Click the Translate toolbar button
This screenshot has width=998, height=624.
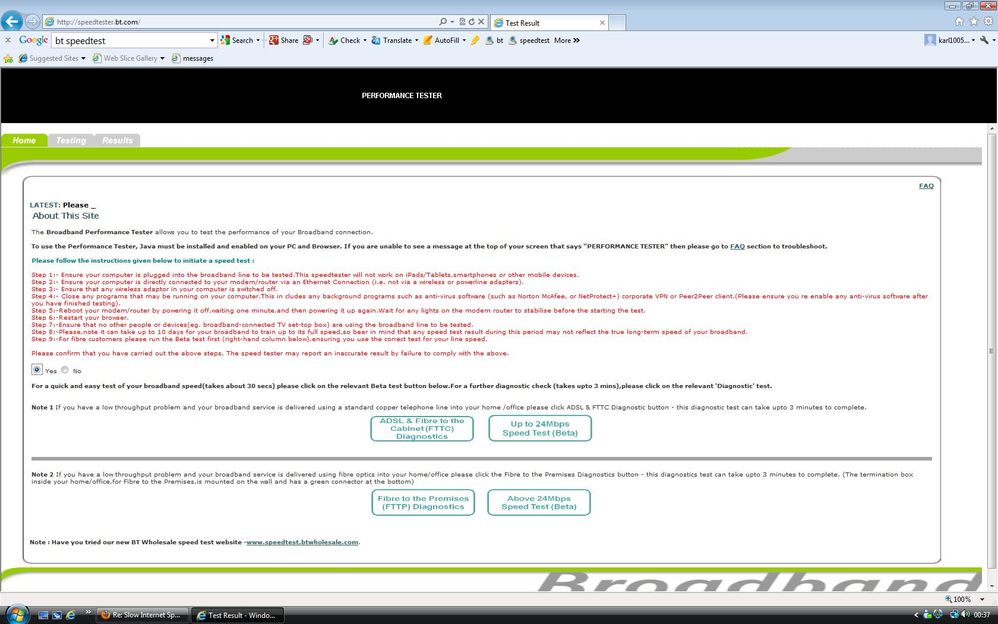(392, 40)
